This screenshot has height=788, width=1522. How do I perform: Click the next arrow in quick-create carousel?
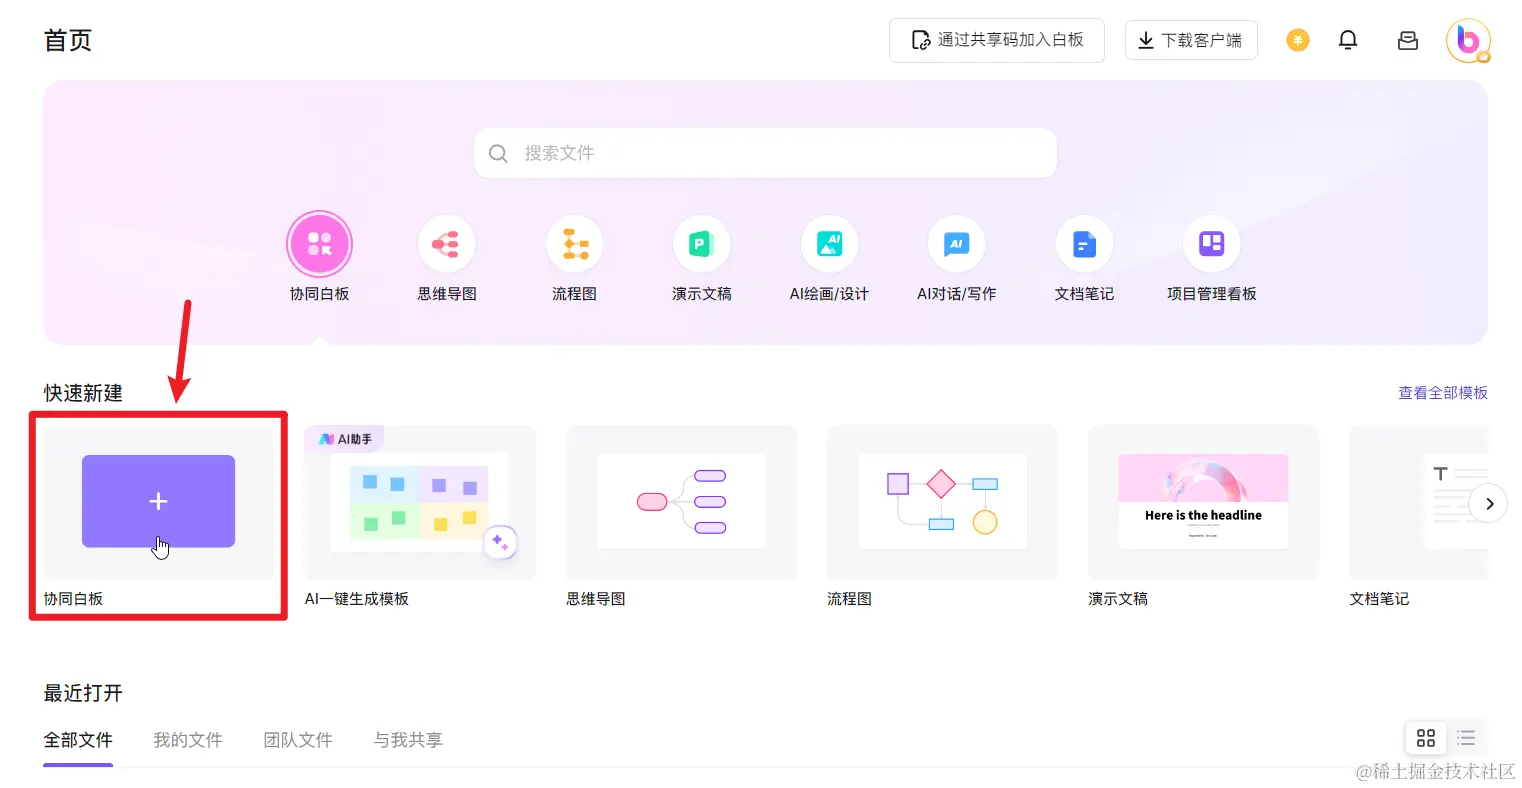pyautogui.click(x=1488, y=503)
